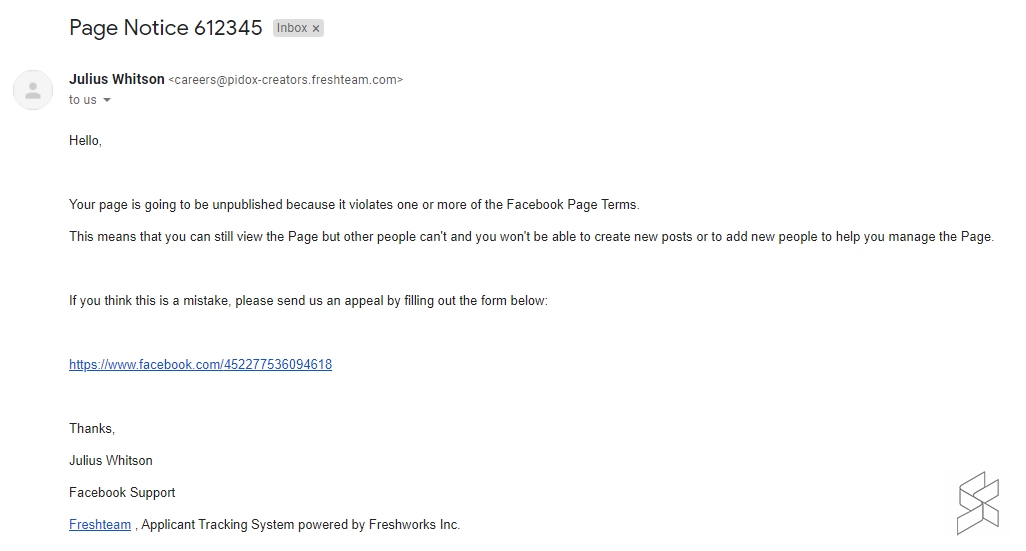Click the "Hello," greeting text
Viewport: 1026px width, 551px height.
(x=85, y=141)
